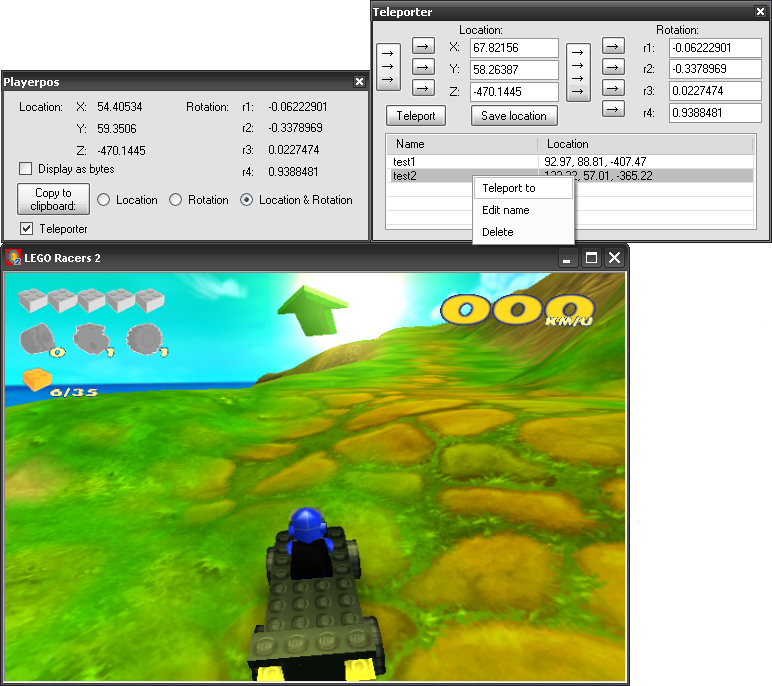Minimize the LEGO Racers 2 window
This screenshot has width=772, height=686.
tap(567, 258)
